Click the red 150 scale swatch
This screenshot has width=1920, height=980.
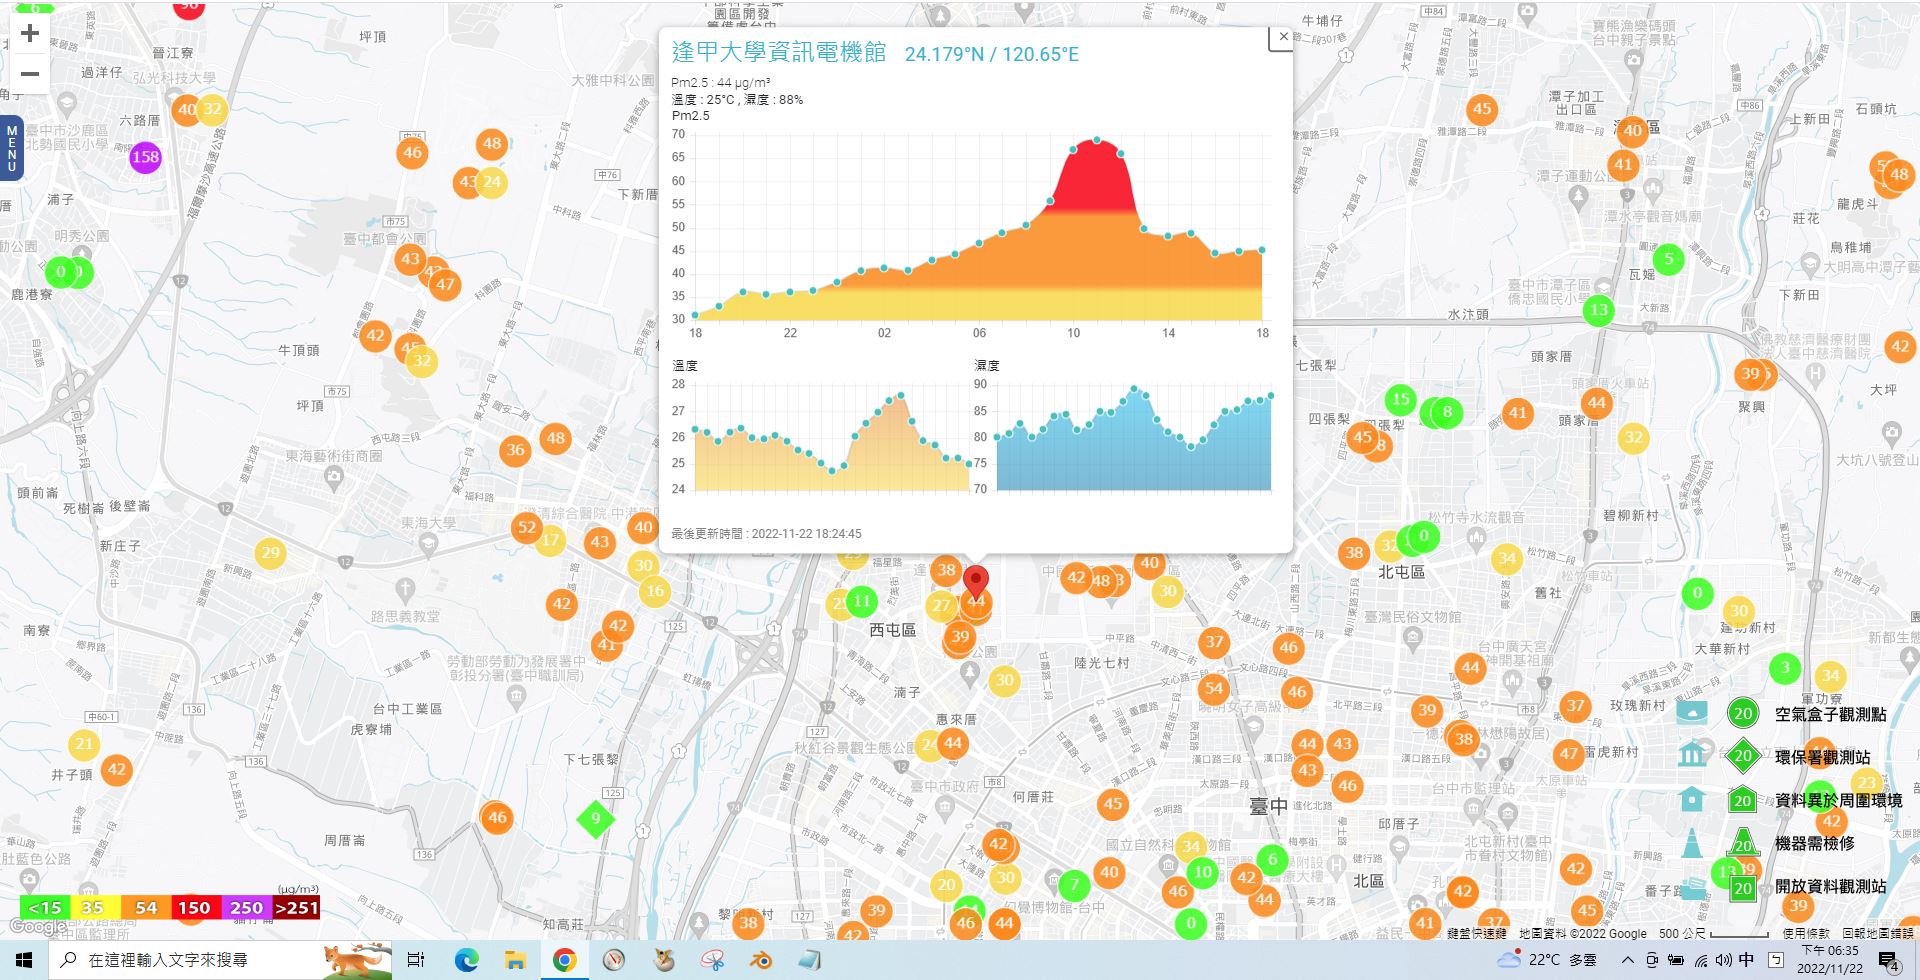click(x=195, y=907)
